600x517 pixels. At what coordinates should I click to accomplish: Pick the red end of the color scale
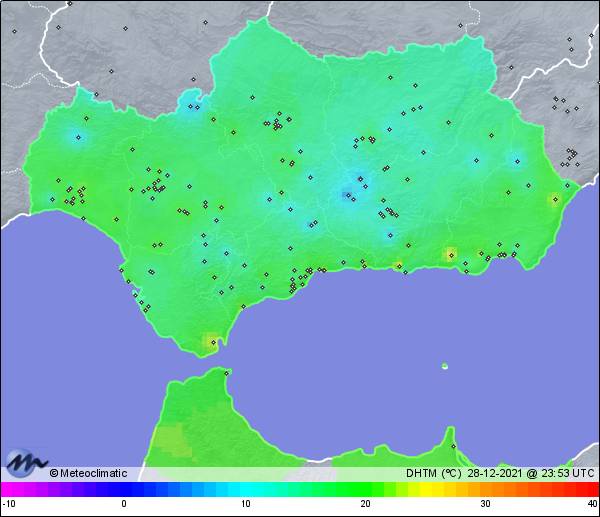coord(591,489)
